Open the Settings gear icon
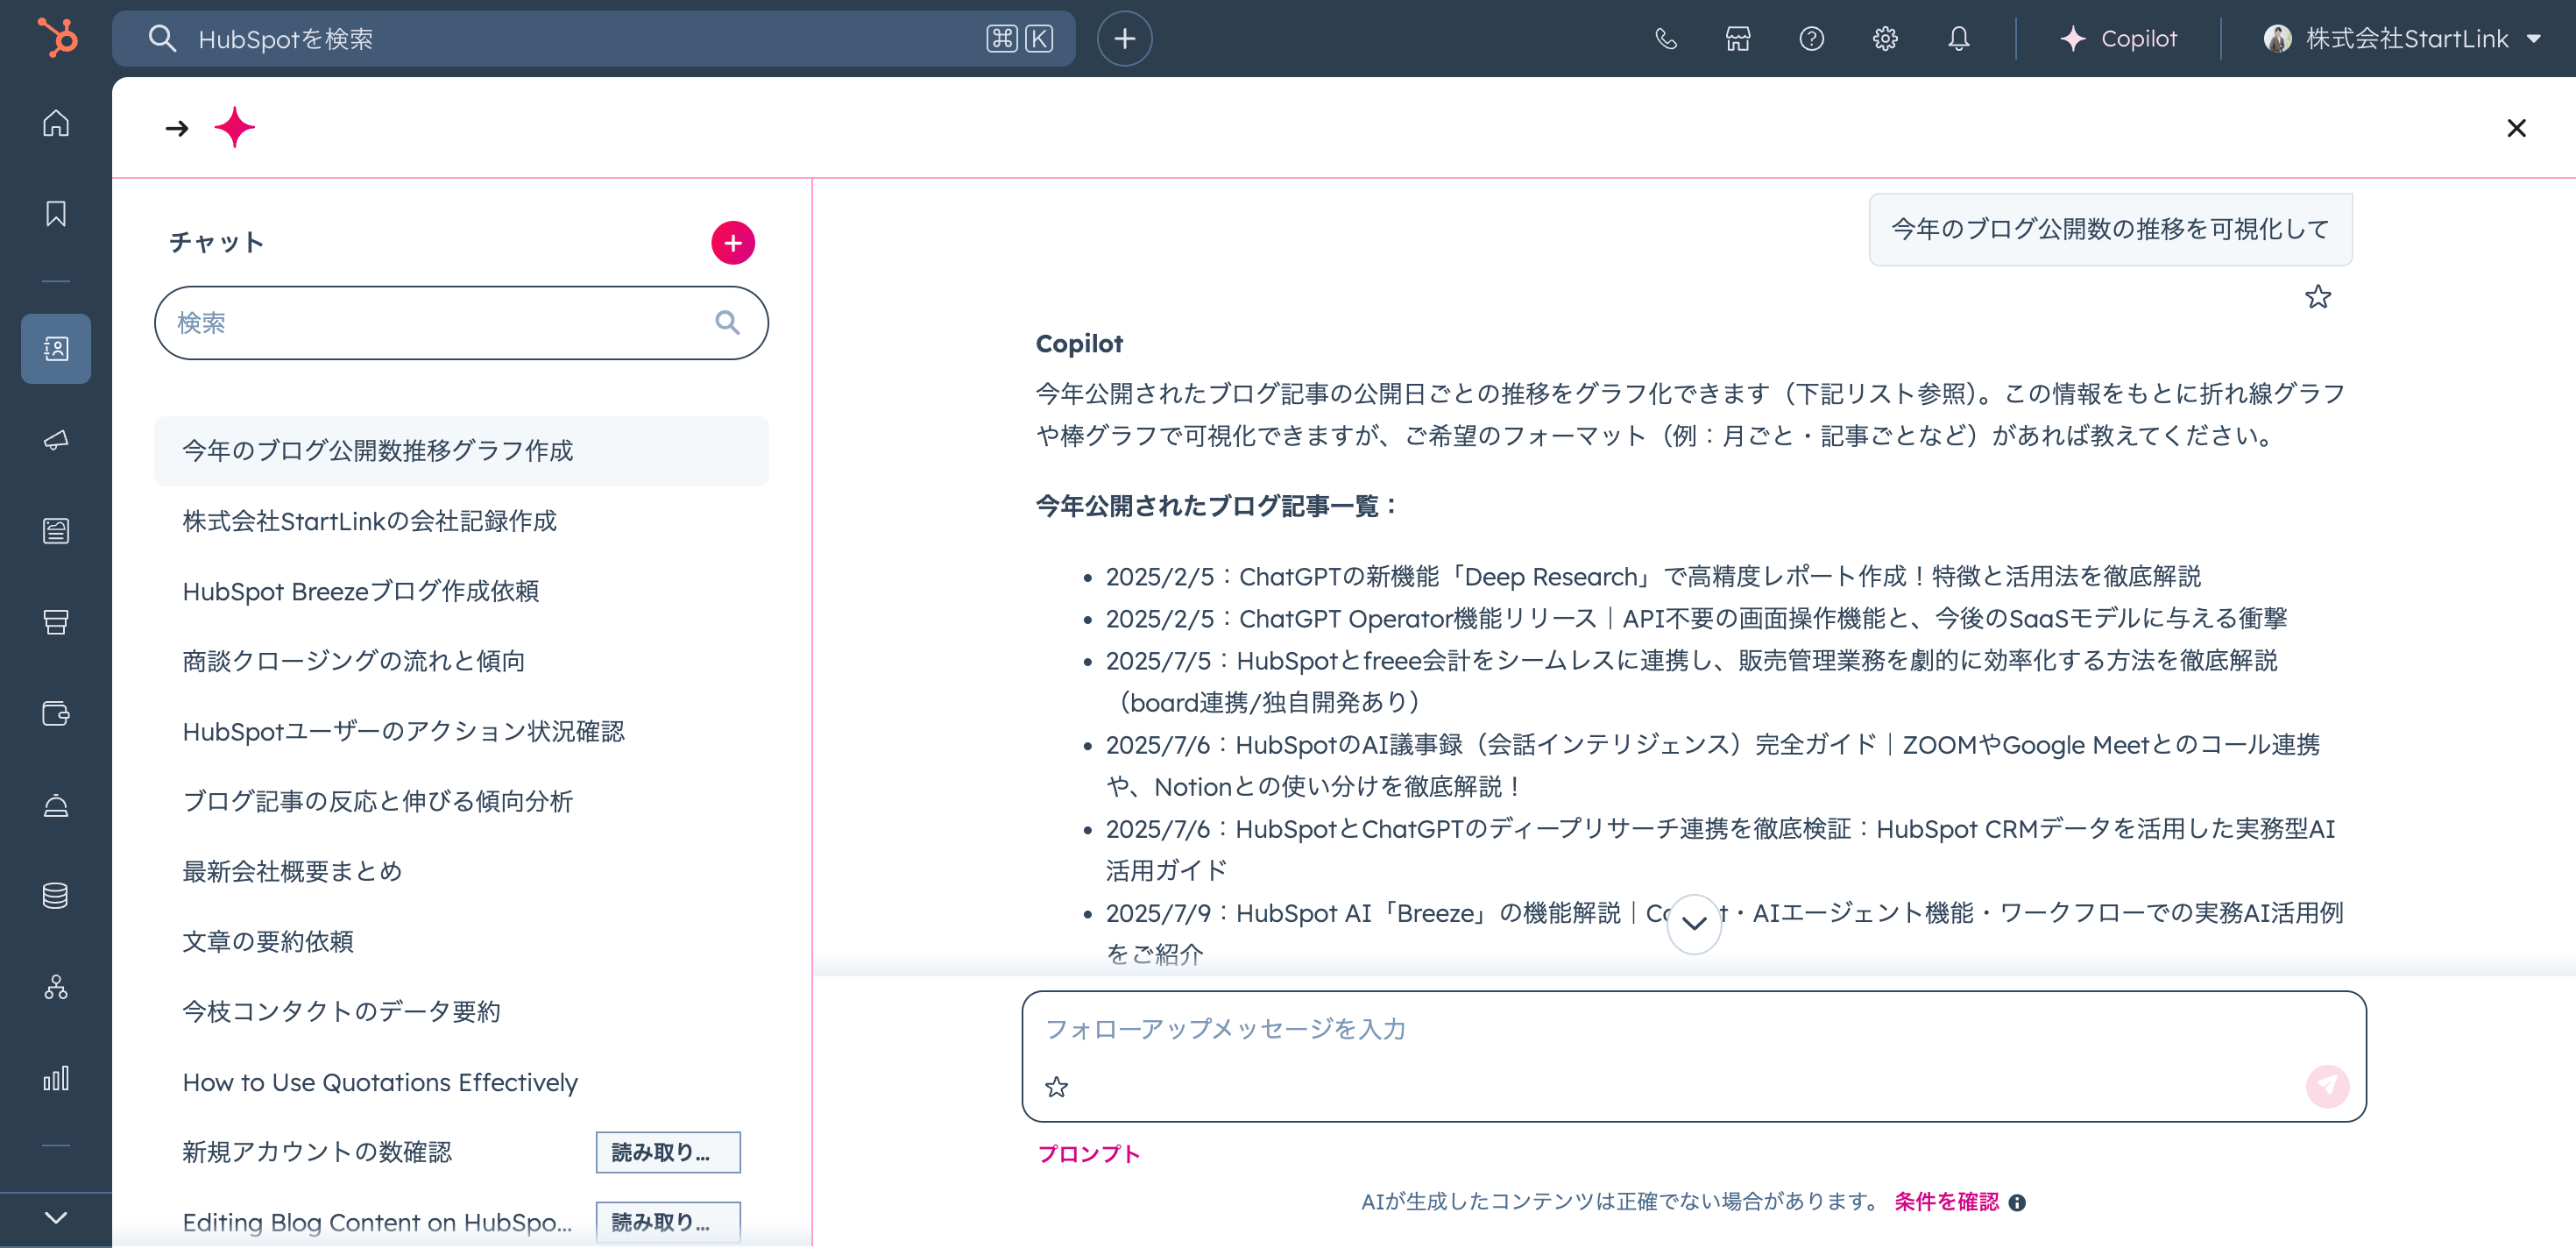The height and width of the screenshot is (1248, 2576). pyautogui.click(x=1884, y=39)
